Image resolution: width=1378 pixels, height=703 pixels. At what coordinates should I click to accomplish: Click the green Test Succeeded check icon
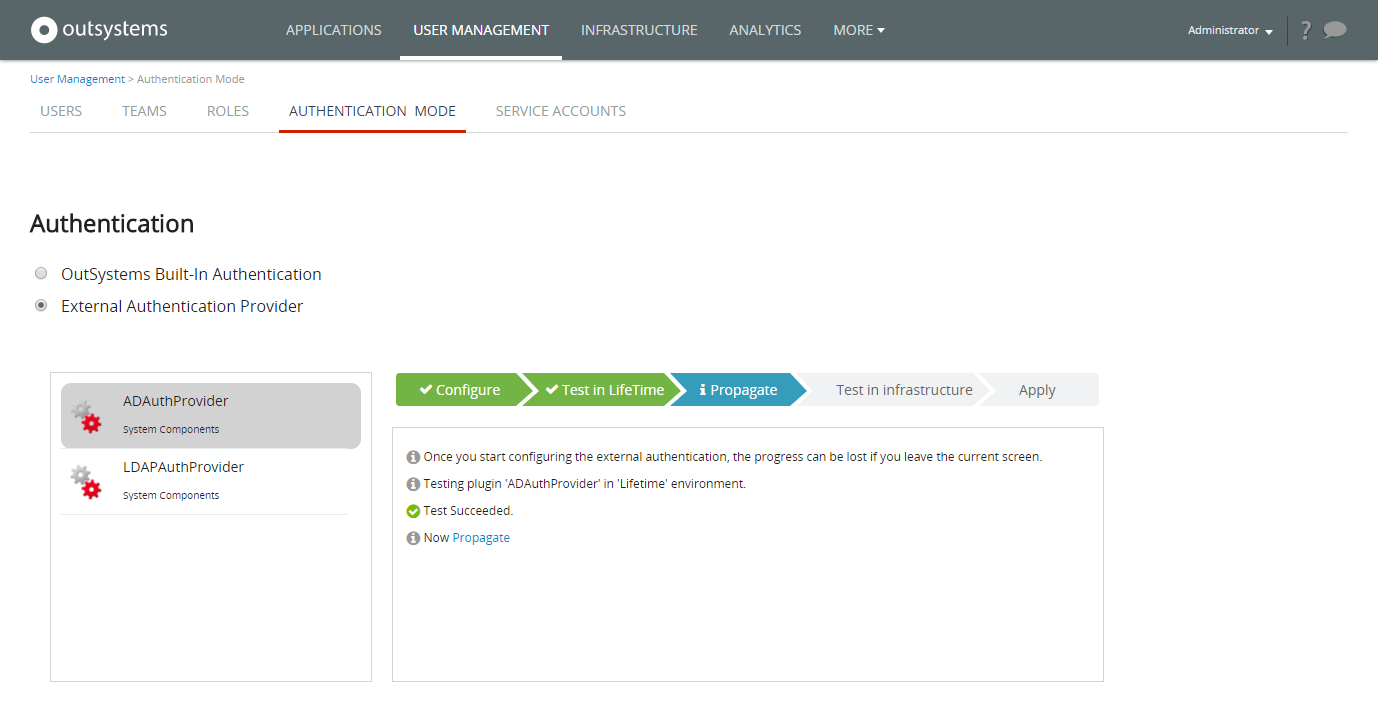click(413, 510)
